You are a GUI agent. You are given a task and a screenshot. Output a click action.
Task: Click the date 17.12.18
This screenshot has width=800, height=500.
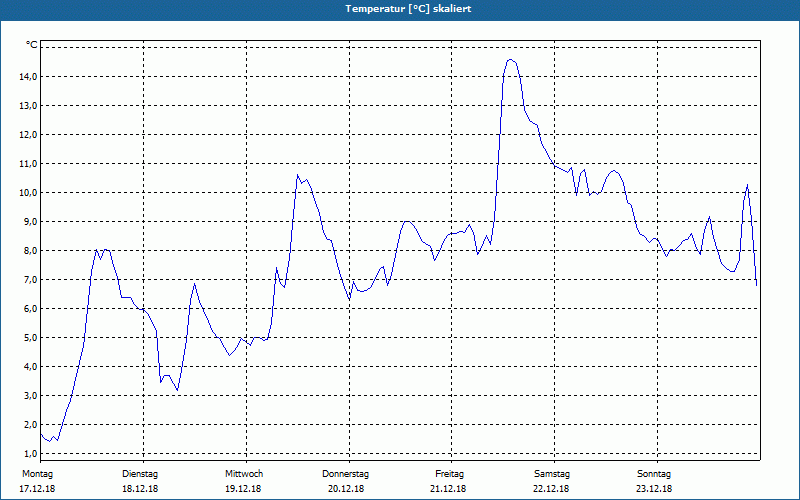(37, 489)
